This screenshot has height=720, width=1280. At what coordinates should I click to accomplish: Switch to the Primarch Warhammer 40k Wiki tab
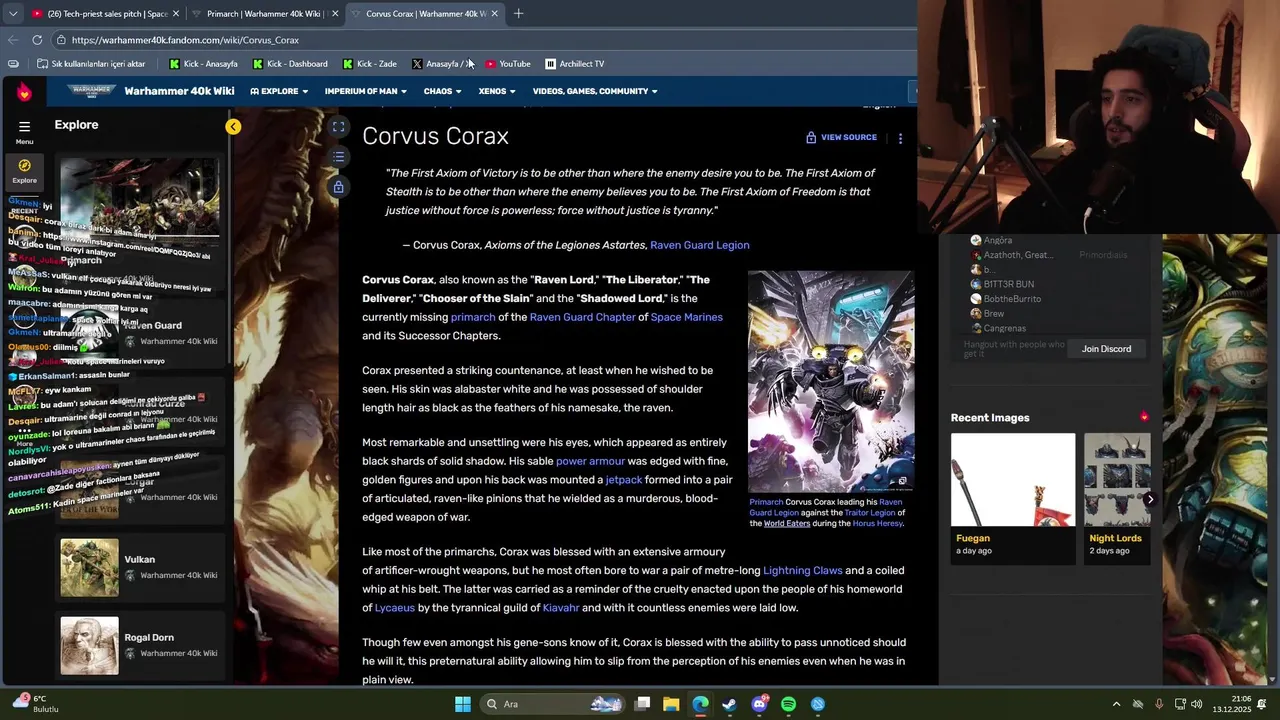point(265,14)
